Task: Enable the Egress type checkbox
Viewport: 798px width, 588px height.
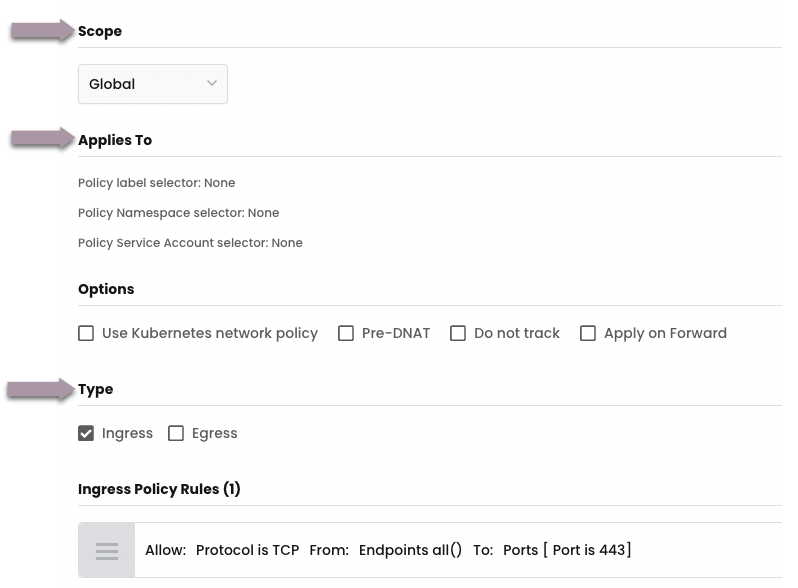Action: [x=176, y=433]
